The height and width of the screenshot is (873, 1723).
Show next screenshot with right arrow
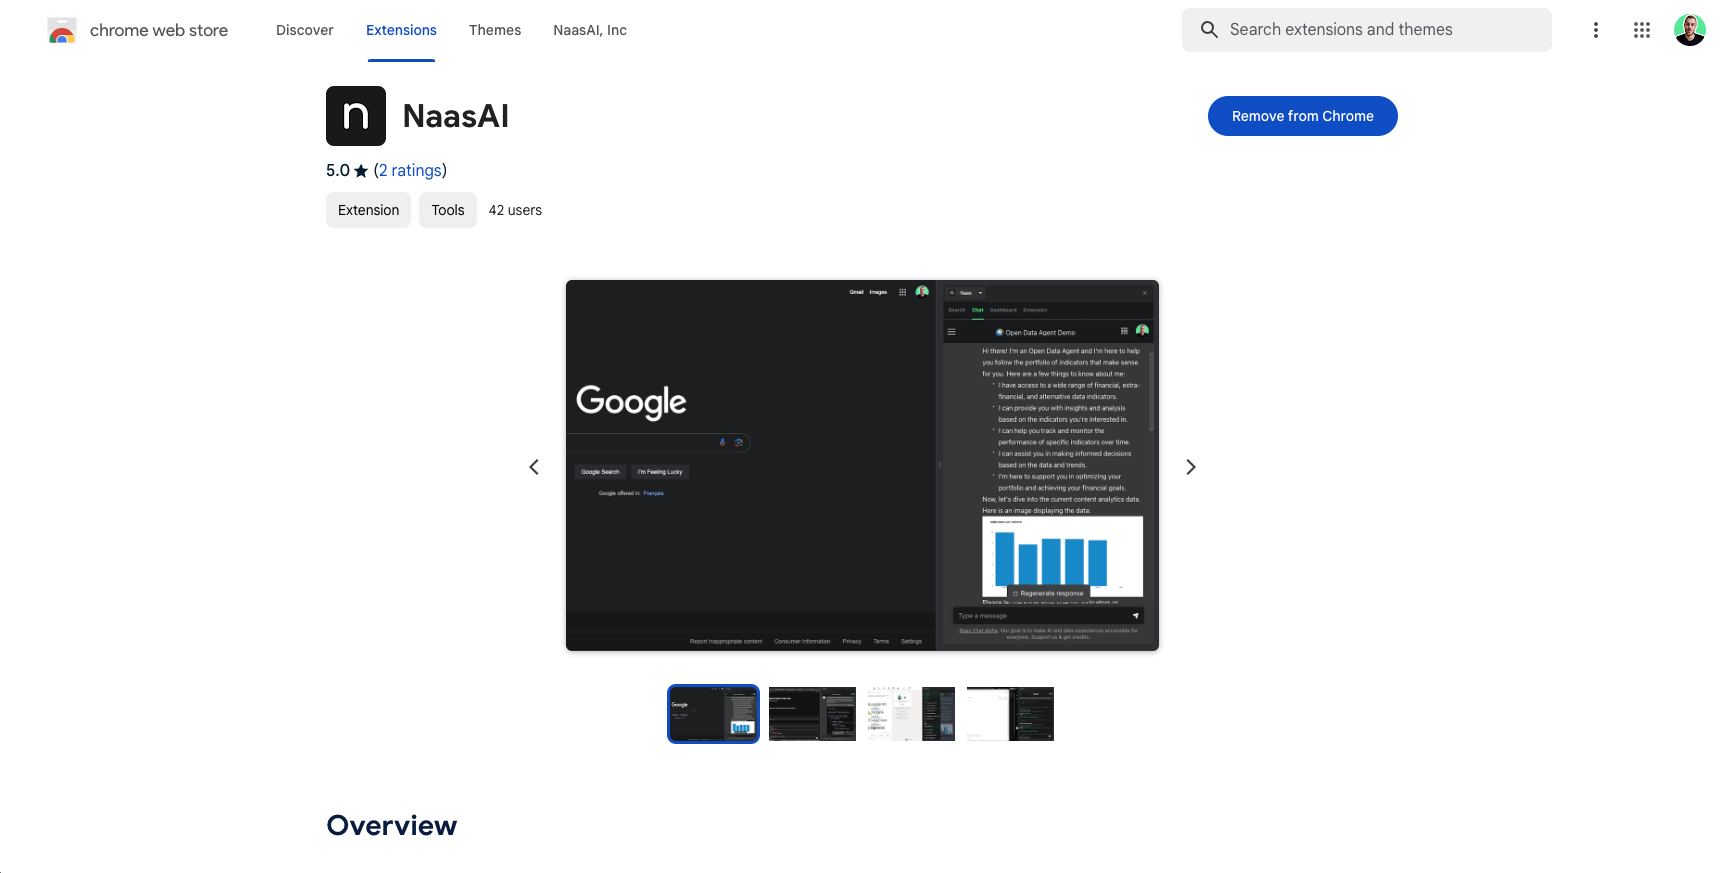coord(1191,467)
